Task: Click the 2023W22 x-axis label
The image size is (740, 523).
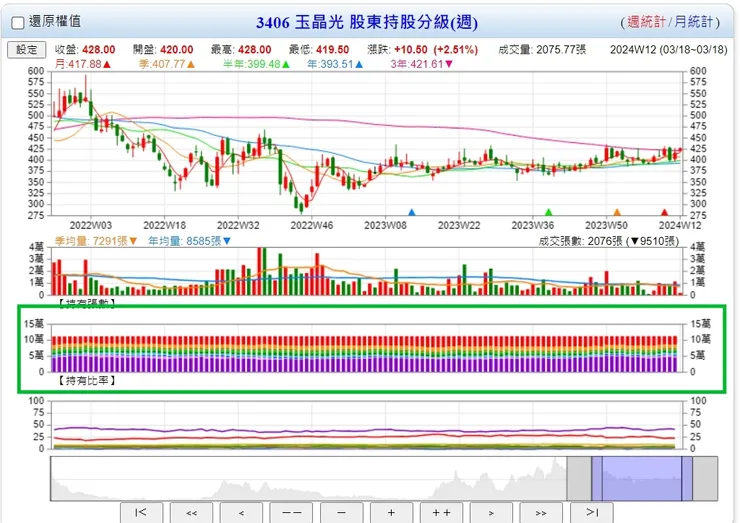Action: 459,225
